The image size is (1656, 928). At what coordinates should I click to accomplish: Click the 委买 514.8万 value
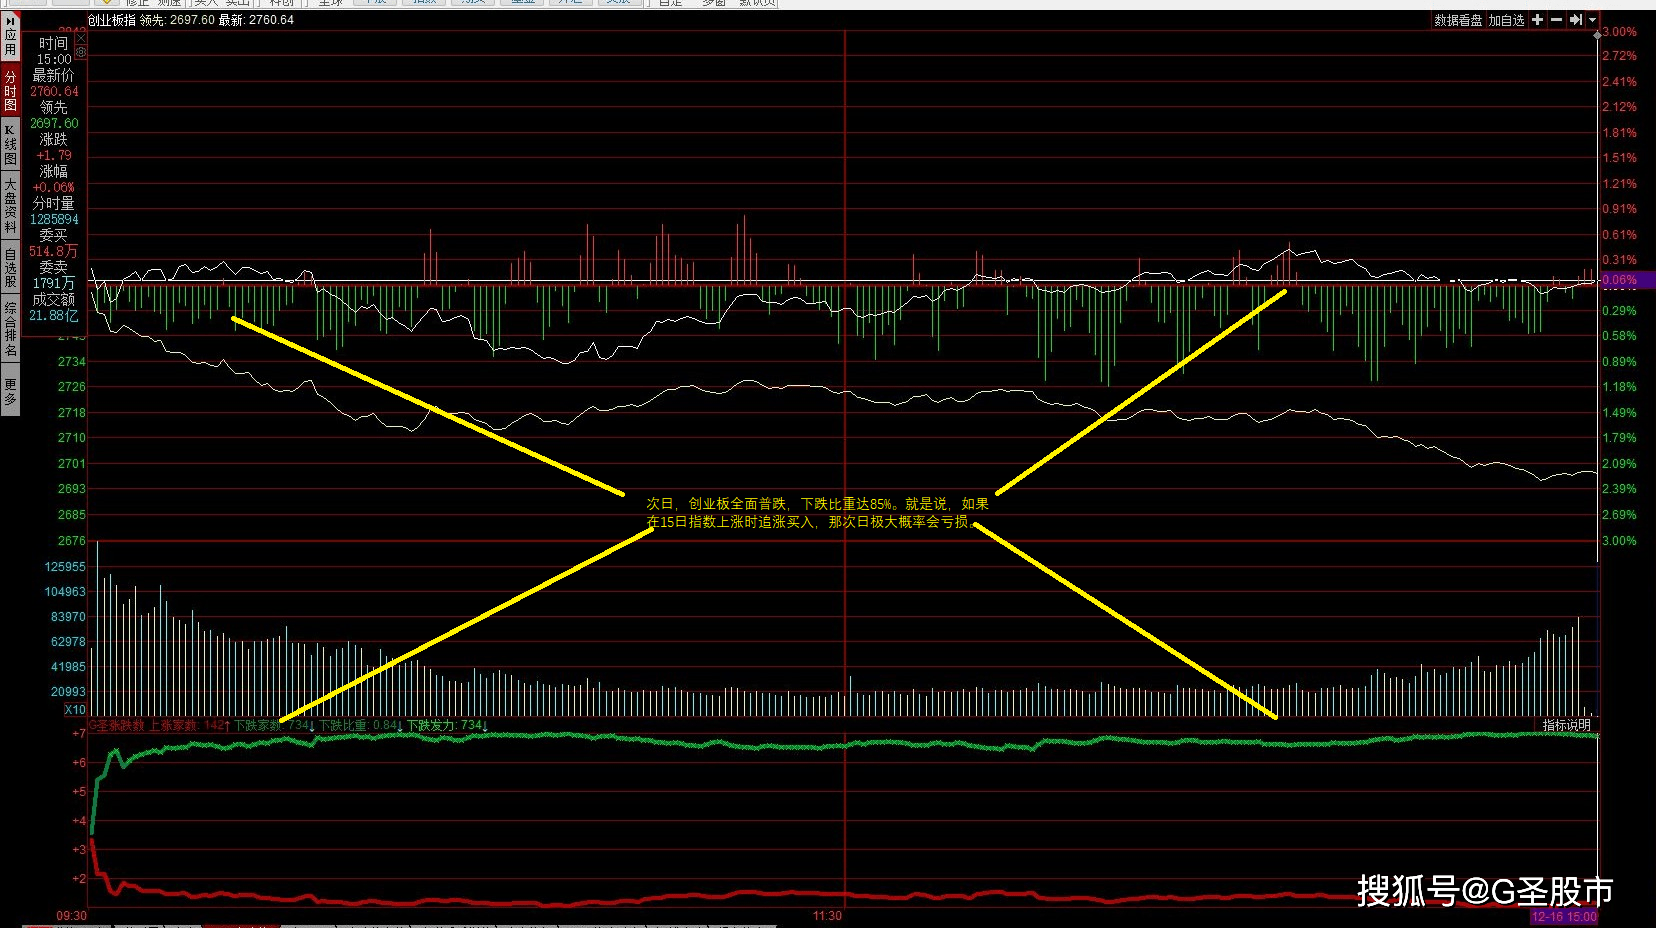click(53, 251)
